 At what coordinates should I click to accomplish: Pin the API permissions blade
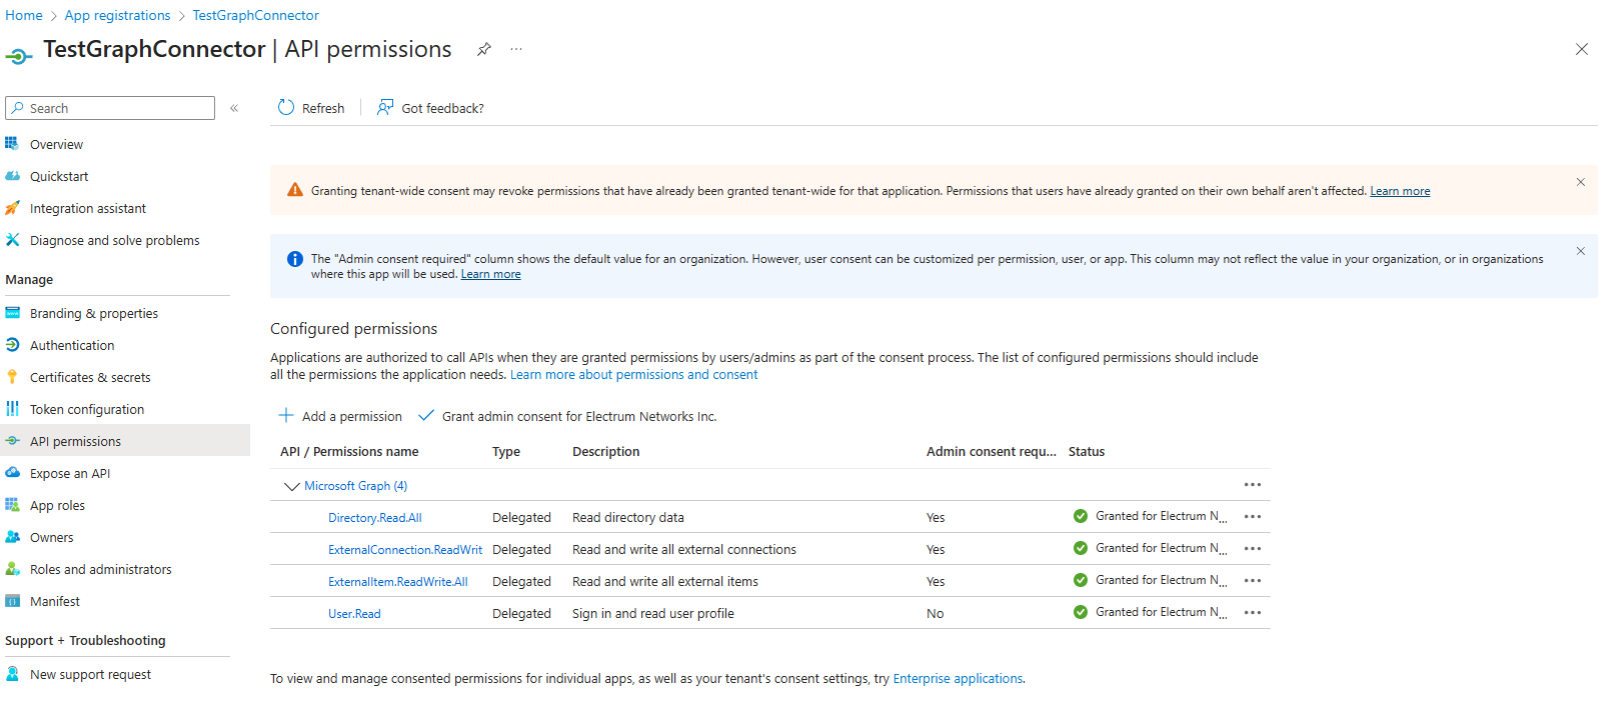(x=484, y=49)
